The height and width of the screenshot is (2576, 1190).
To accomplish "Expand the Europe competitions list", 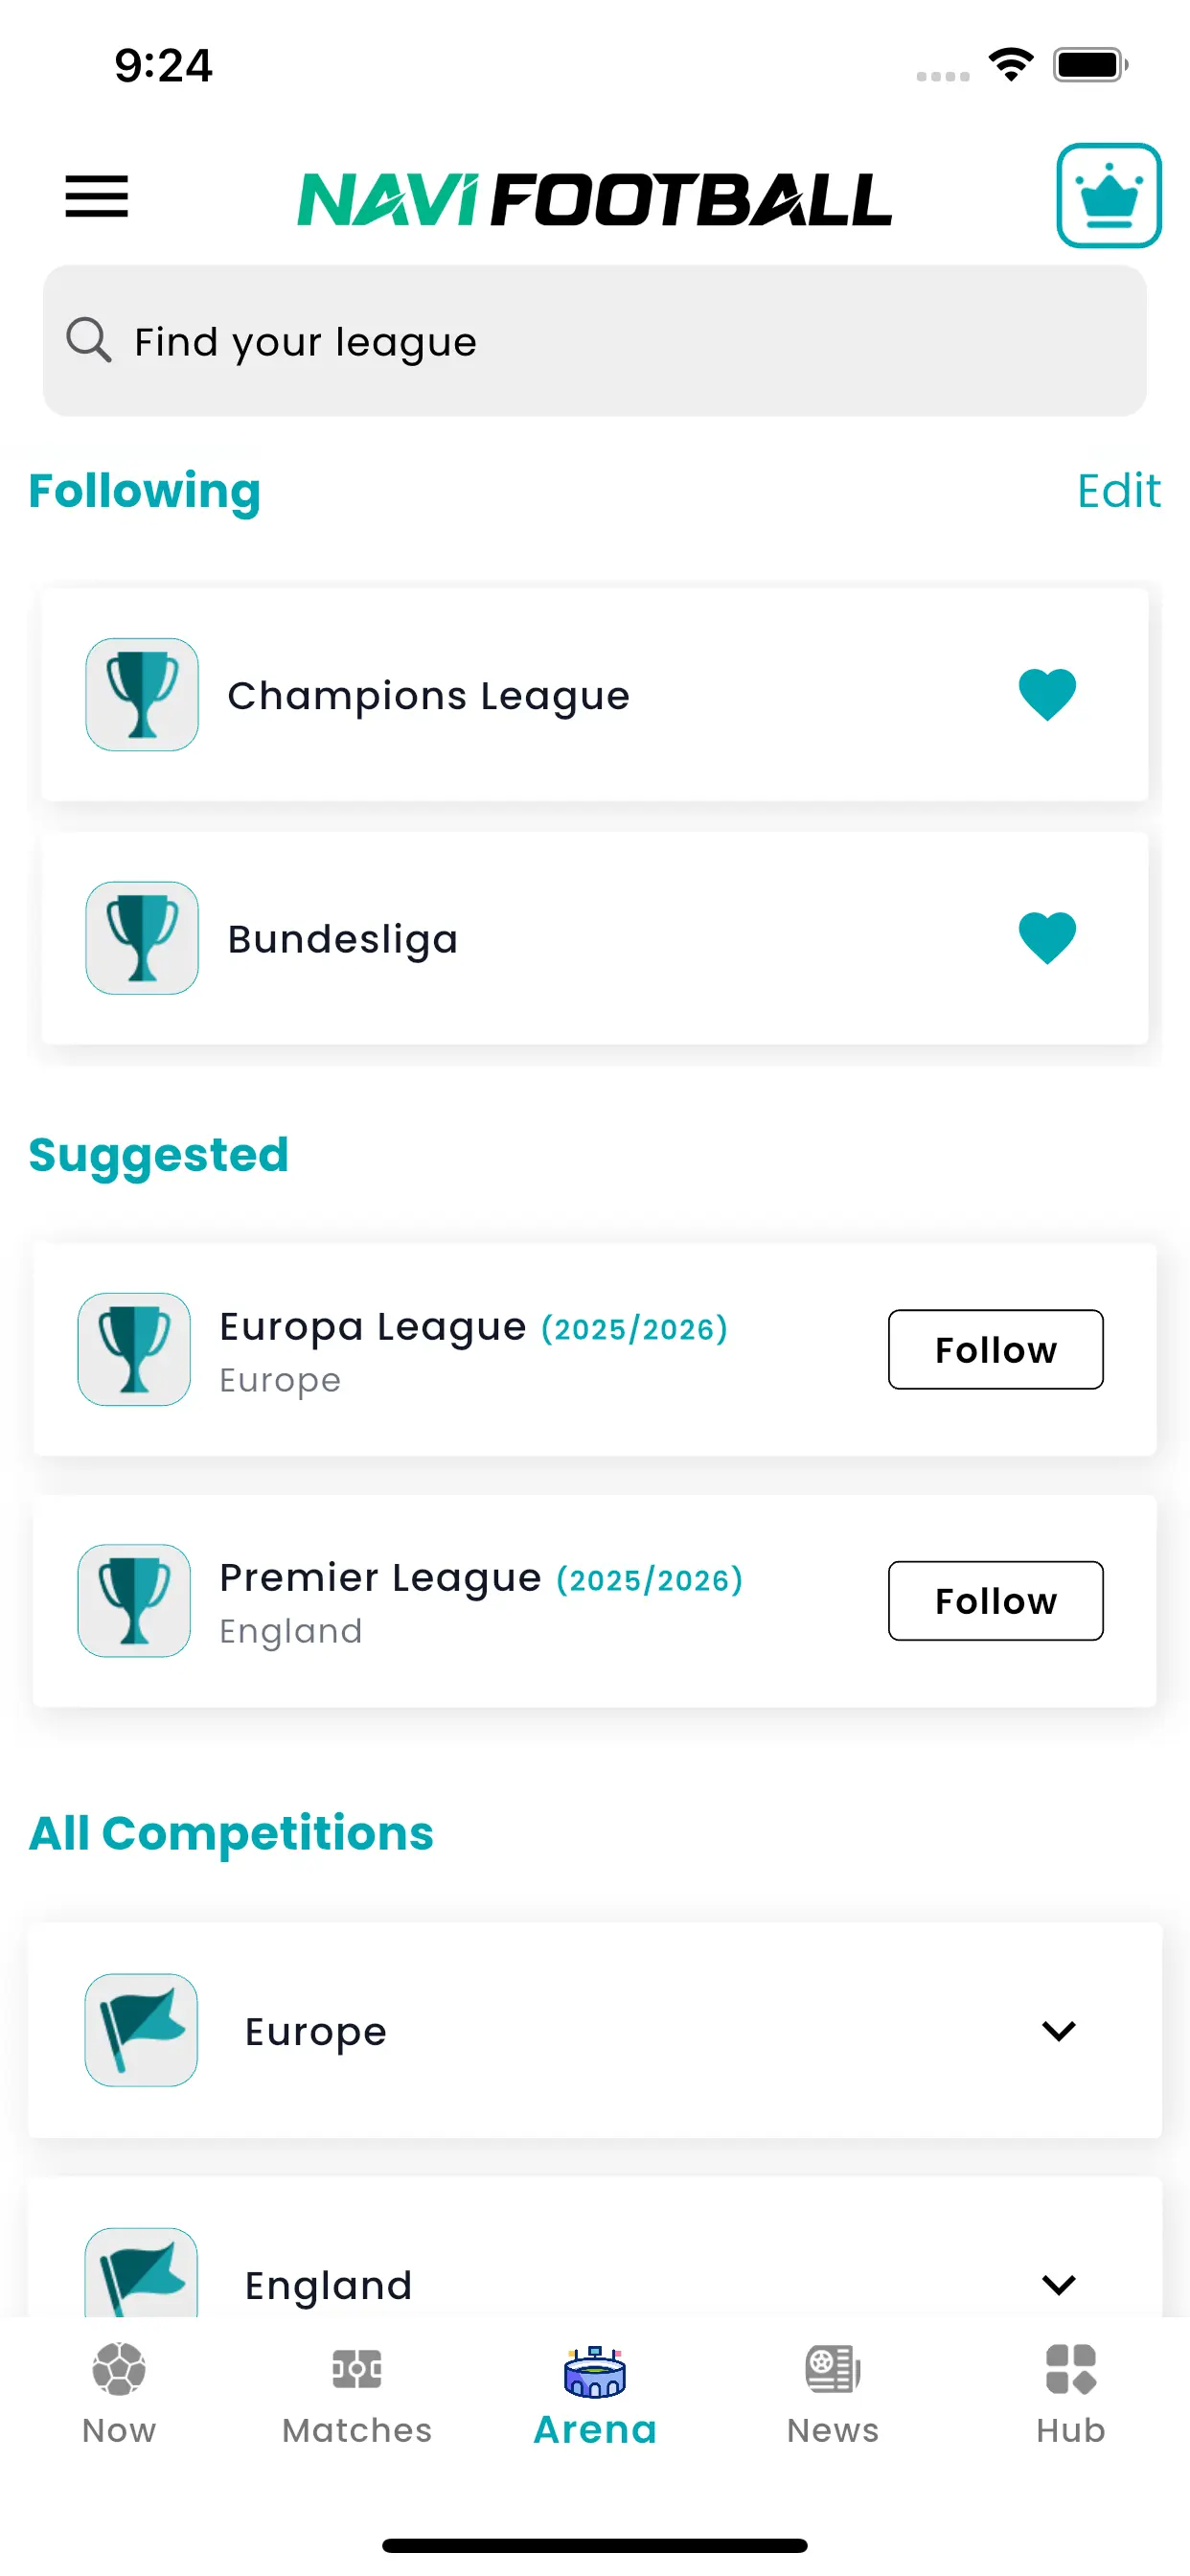I will tap(1058, 2031).
